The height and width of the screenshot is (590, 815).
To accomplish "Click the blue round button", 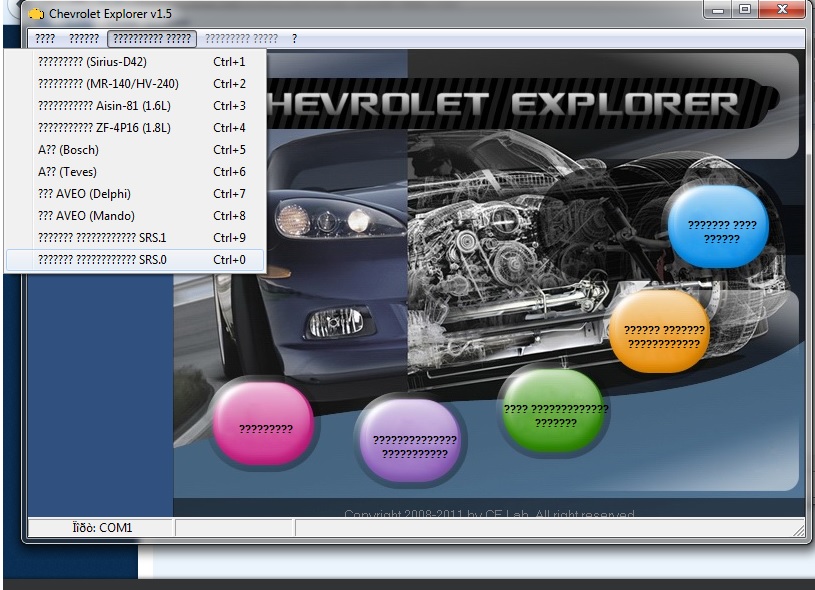I will pos(718,227).
